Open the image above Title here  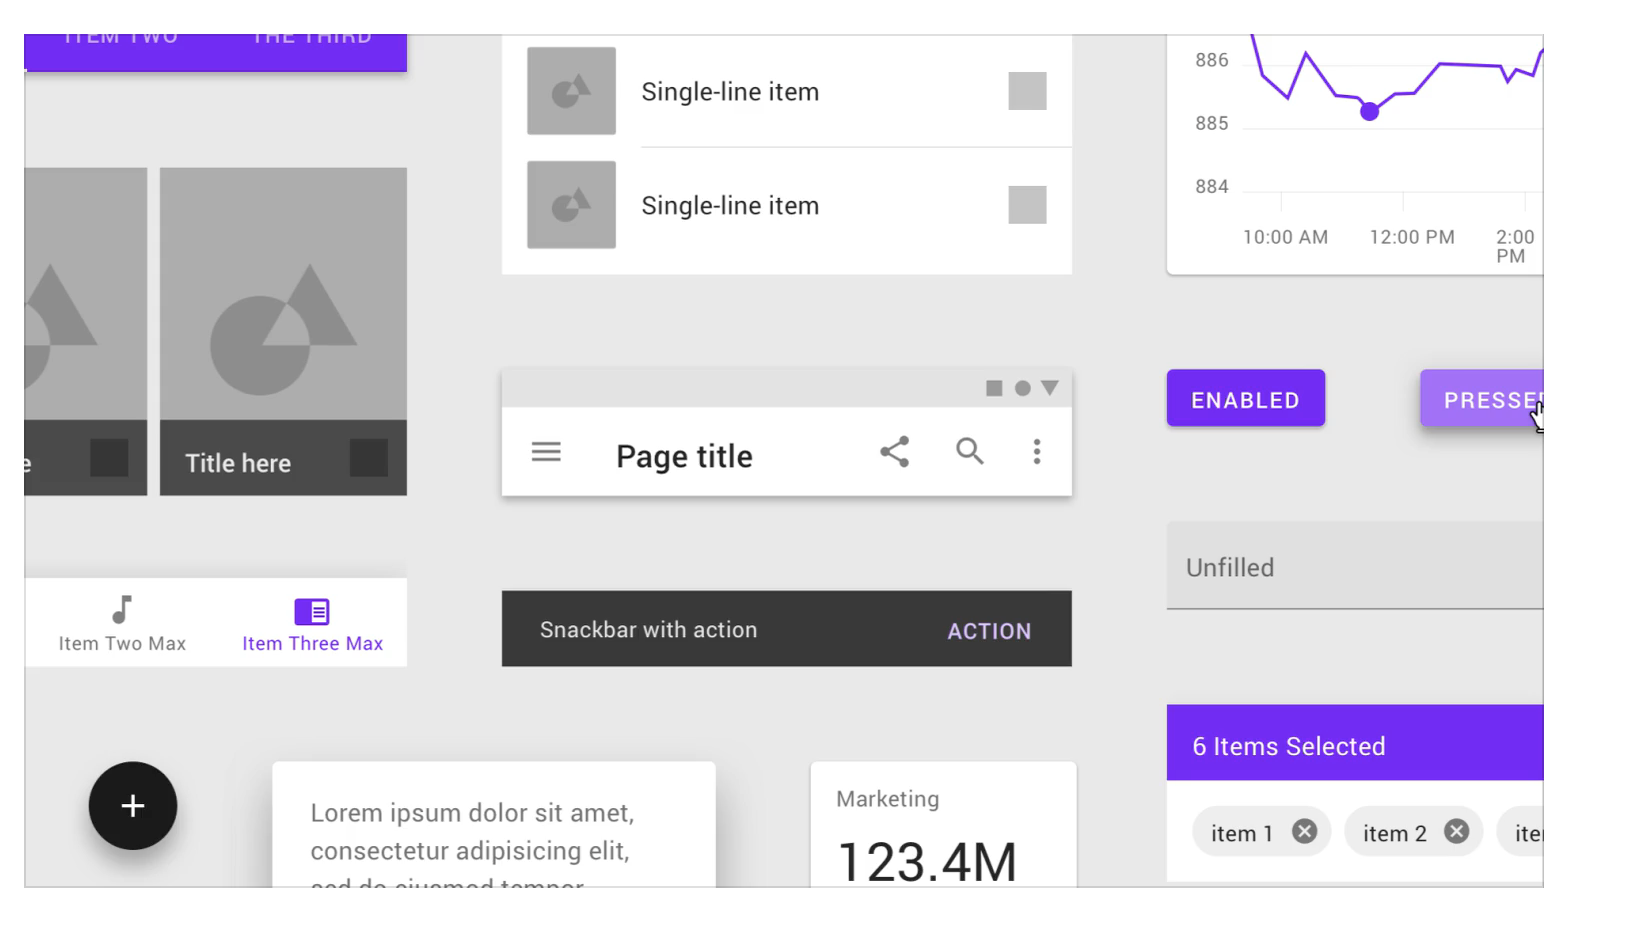pyautogui.click(x=283, y=294)
